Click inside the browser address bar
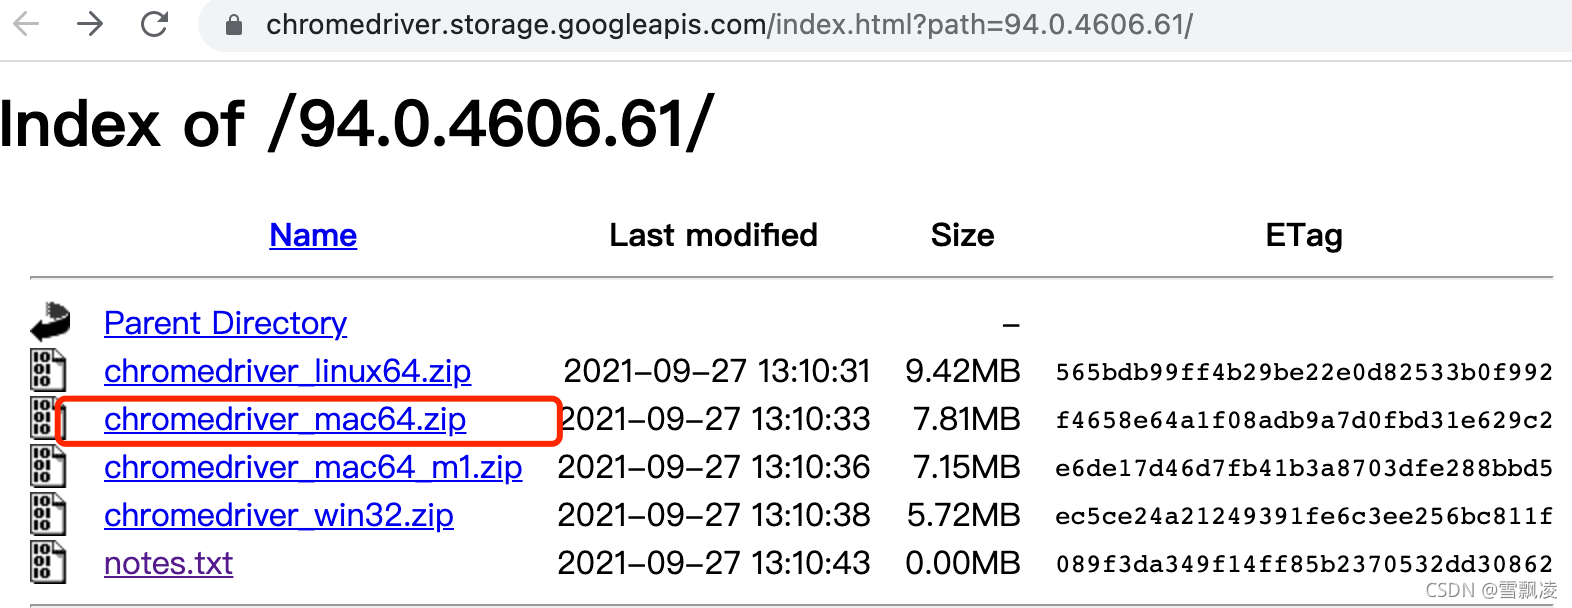This screenshot has height=608, width=1572. click(700, 25)
